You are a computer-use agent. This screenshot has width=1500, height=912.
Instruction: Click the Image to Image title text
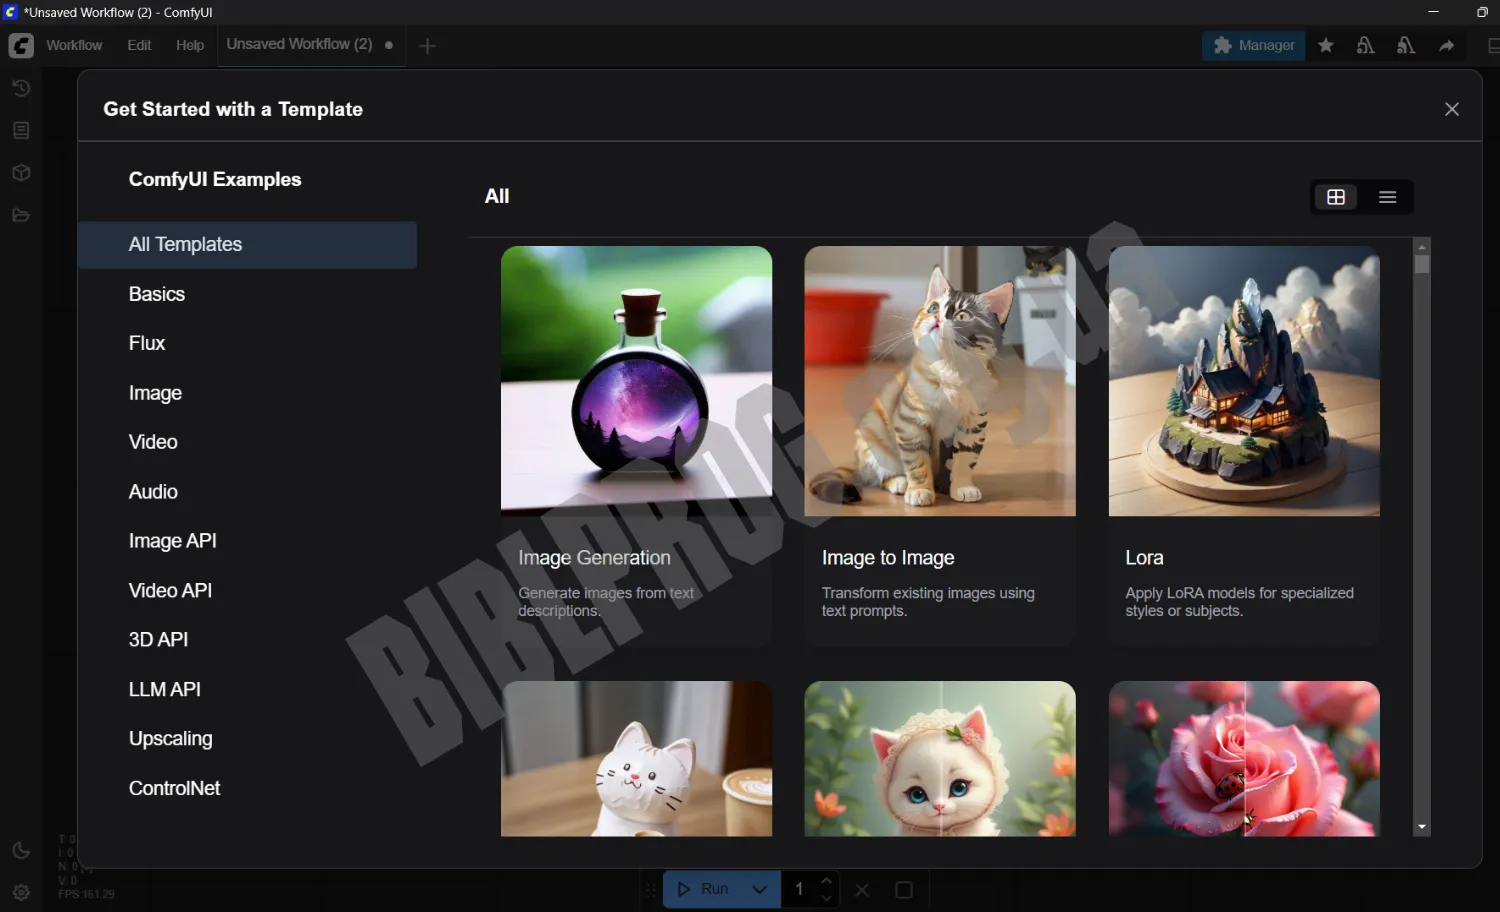click(x=888, y=558)
